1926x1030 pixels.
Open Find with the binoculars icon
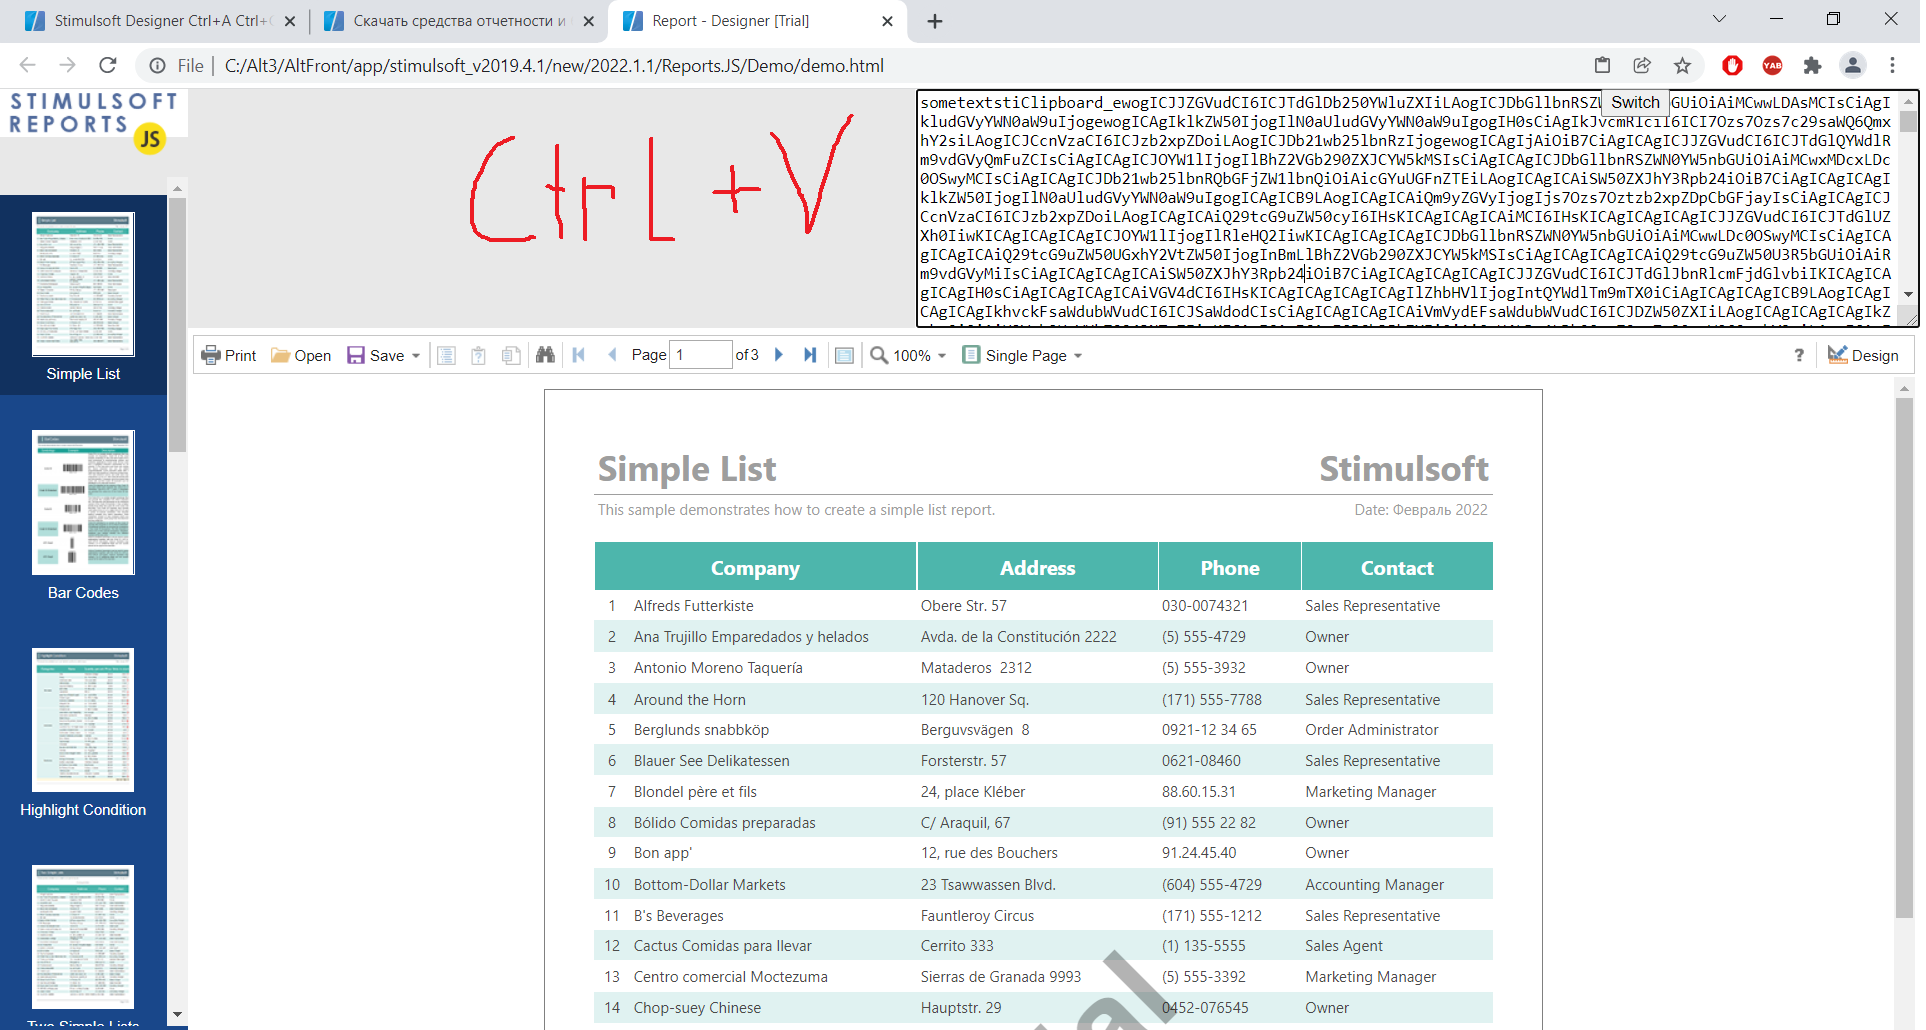[x=545, y=355]
